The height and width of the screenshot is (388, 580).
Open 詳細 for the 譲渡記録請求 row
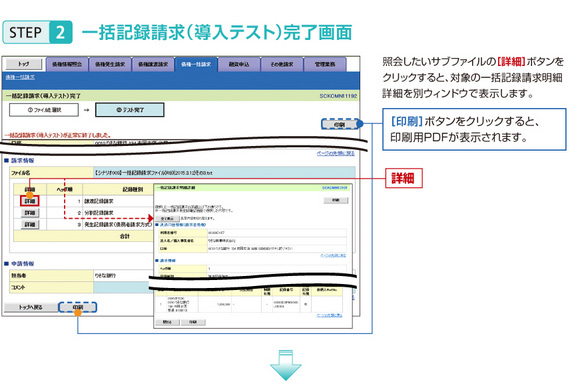coord(30,201)
